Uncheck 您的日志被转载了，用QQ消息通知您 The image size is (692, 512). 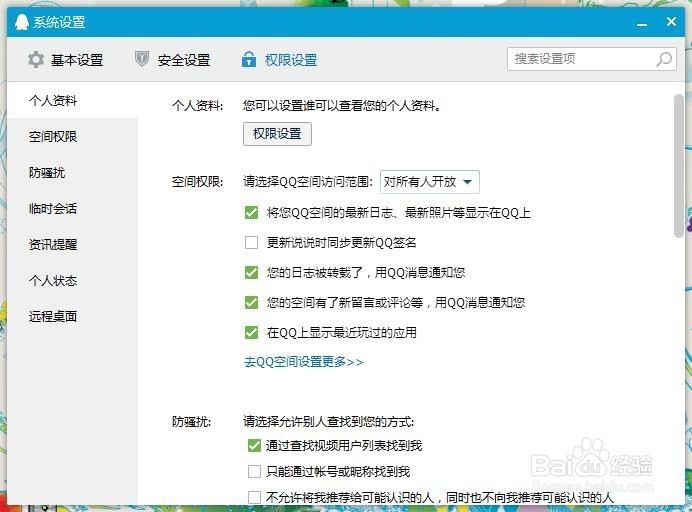click(252, 272)
